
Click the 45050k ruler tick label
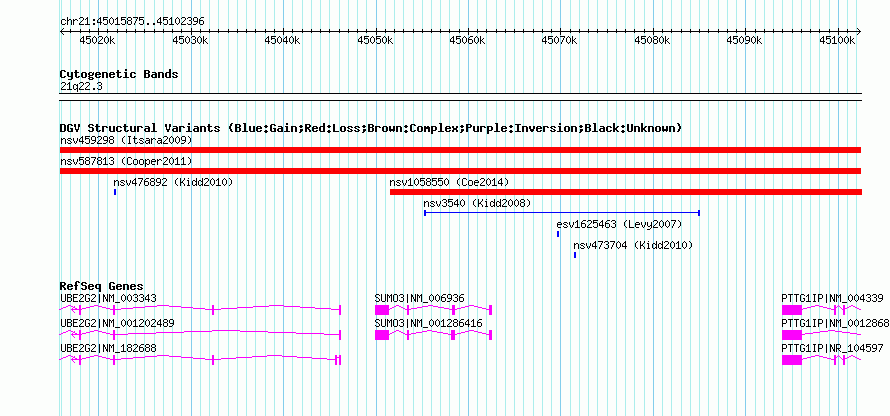375,41
